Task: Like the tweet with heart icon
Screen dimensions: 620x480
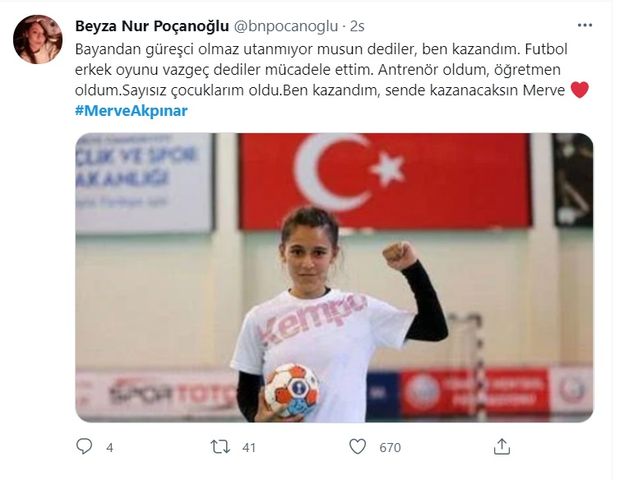Action: (x=357, y=446)
